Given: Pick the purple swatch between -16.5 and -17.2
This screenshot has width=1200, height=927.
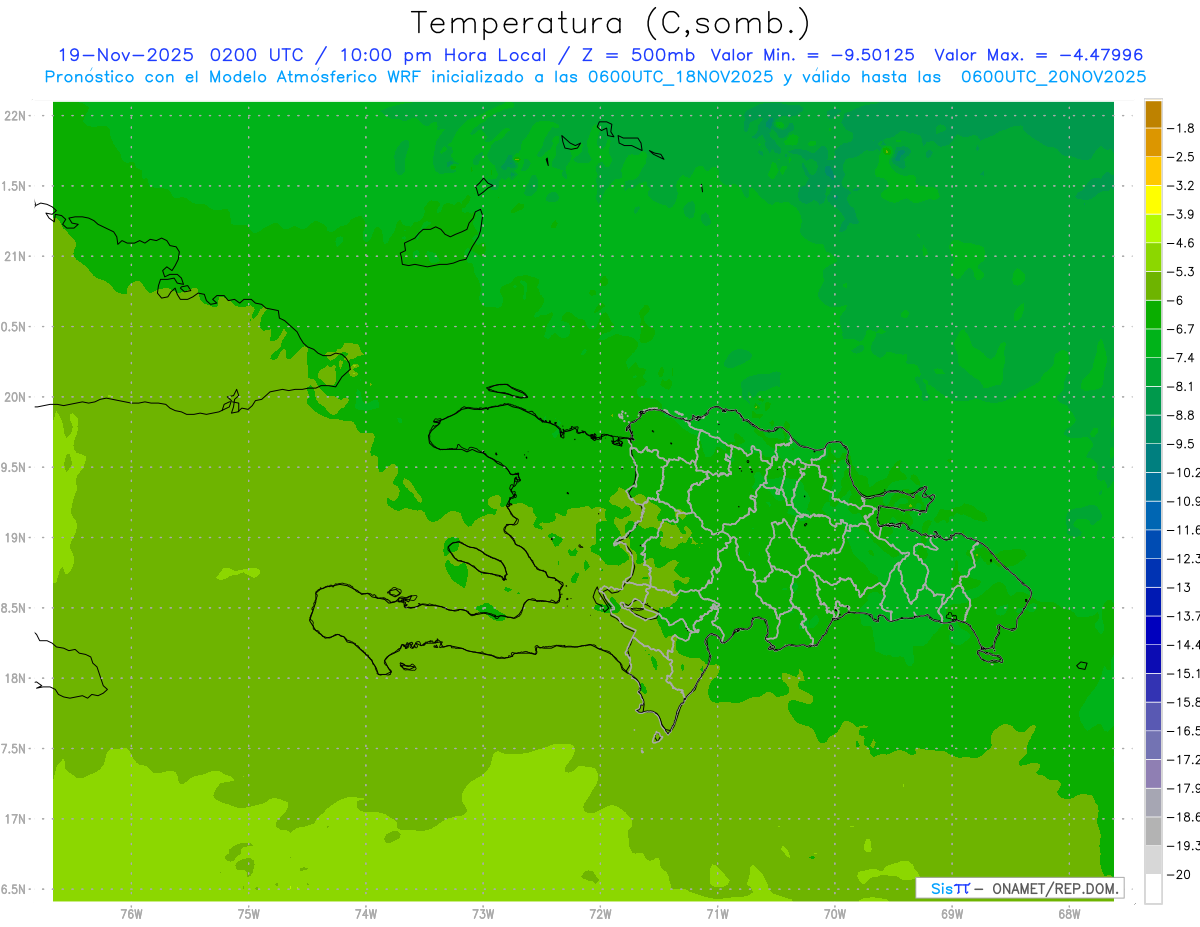Looking at the screenshot, I should (1153, 745).
